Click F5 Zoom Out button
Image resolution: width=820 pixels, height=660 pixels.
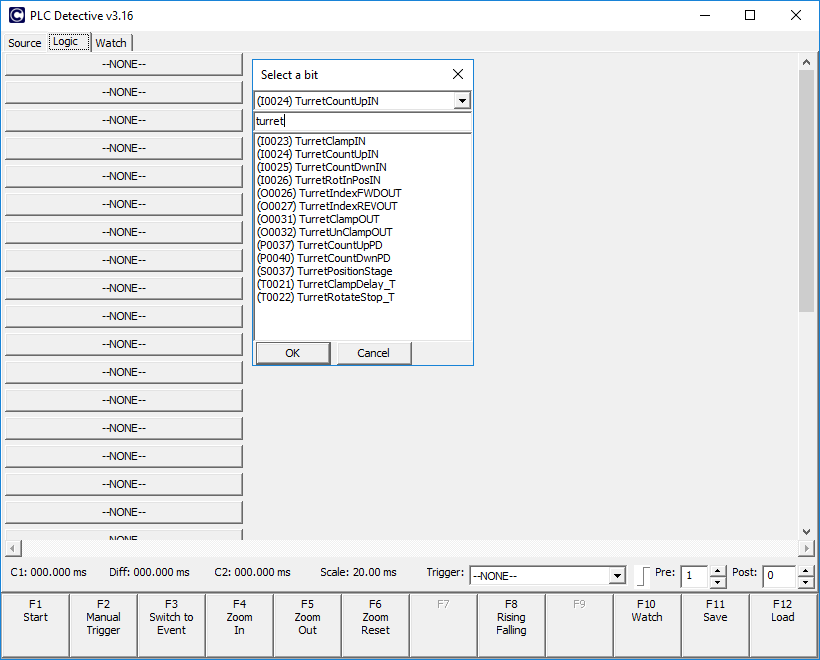click(308, 625)
